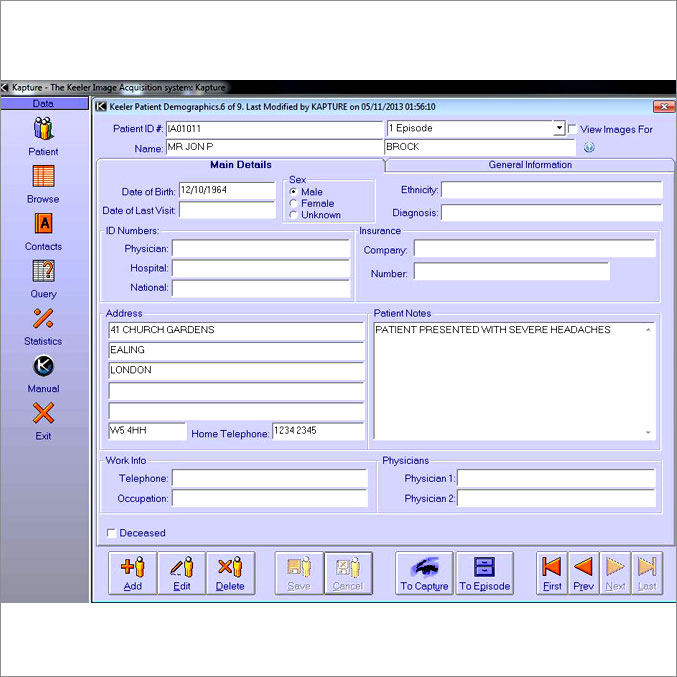The height and width of the screenshot is (677, 677).
Task: Jump to Last patient record
Action: 647,573
